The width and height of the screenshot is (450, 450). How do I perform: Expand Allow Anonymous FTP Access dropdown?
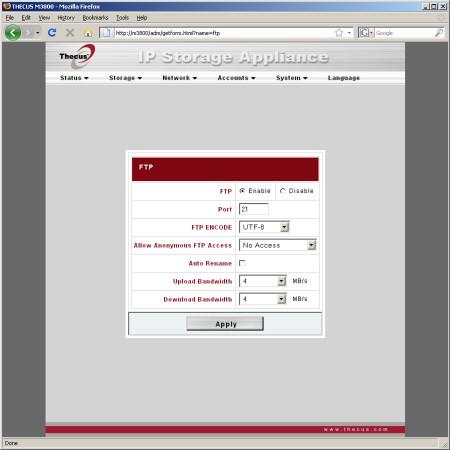click(x=277, y=245)
